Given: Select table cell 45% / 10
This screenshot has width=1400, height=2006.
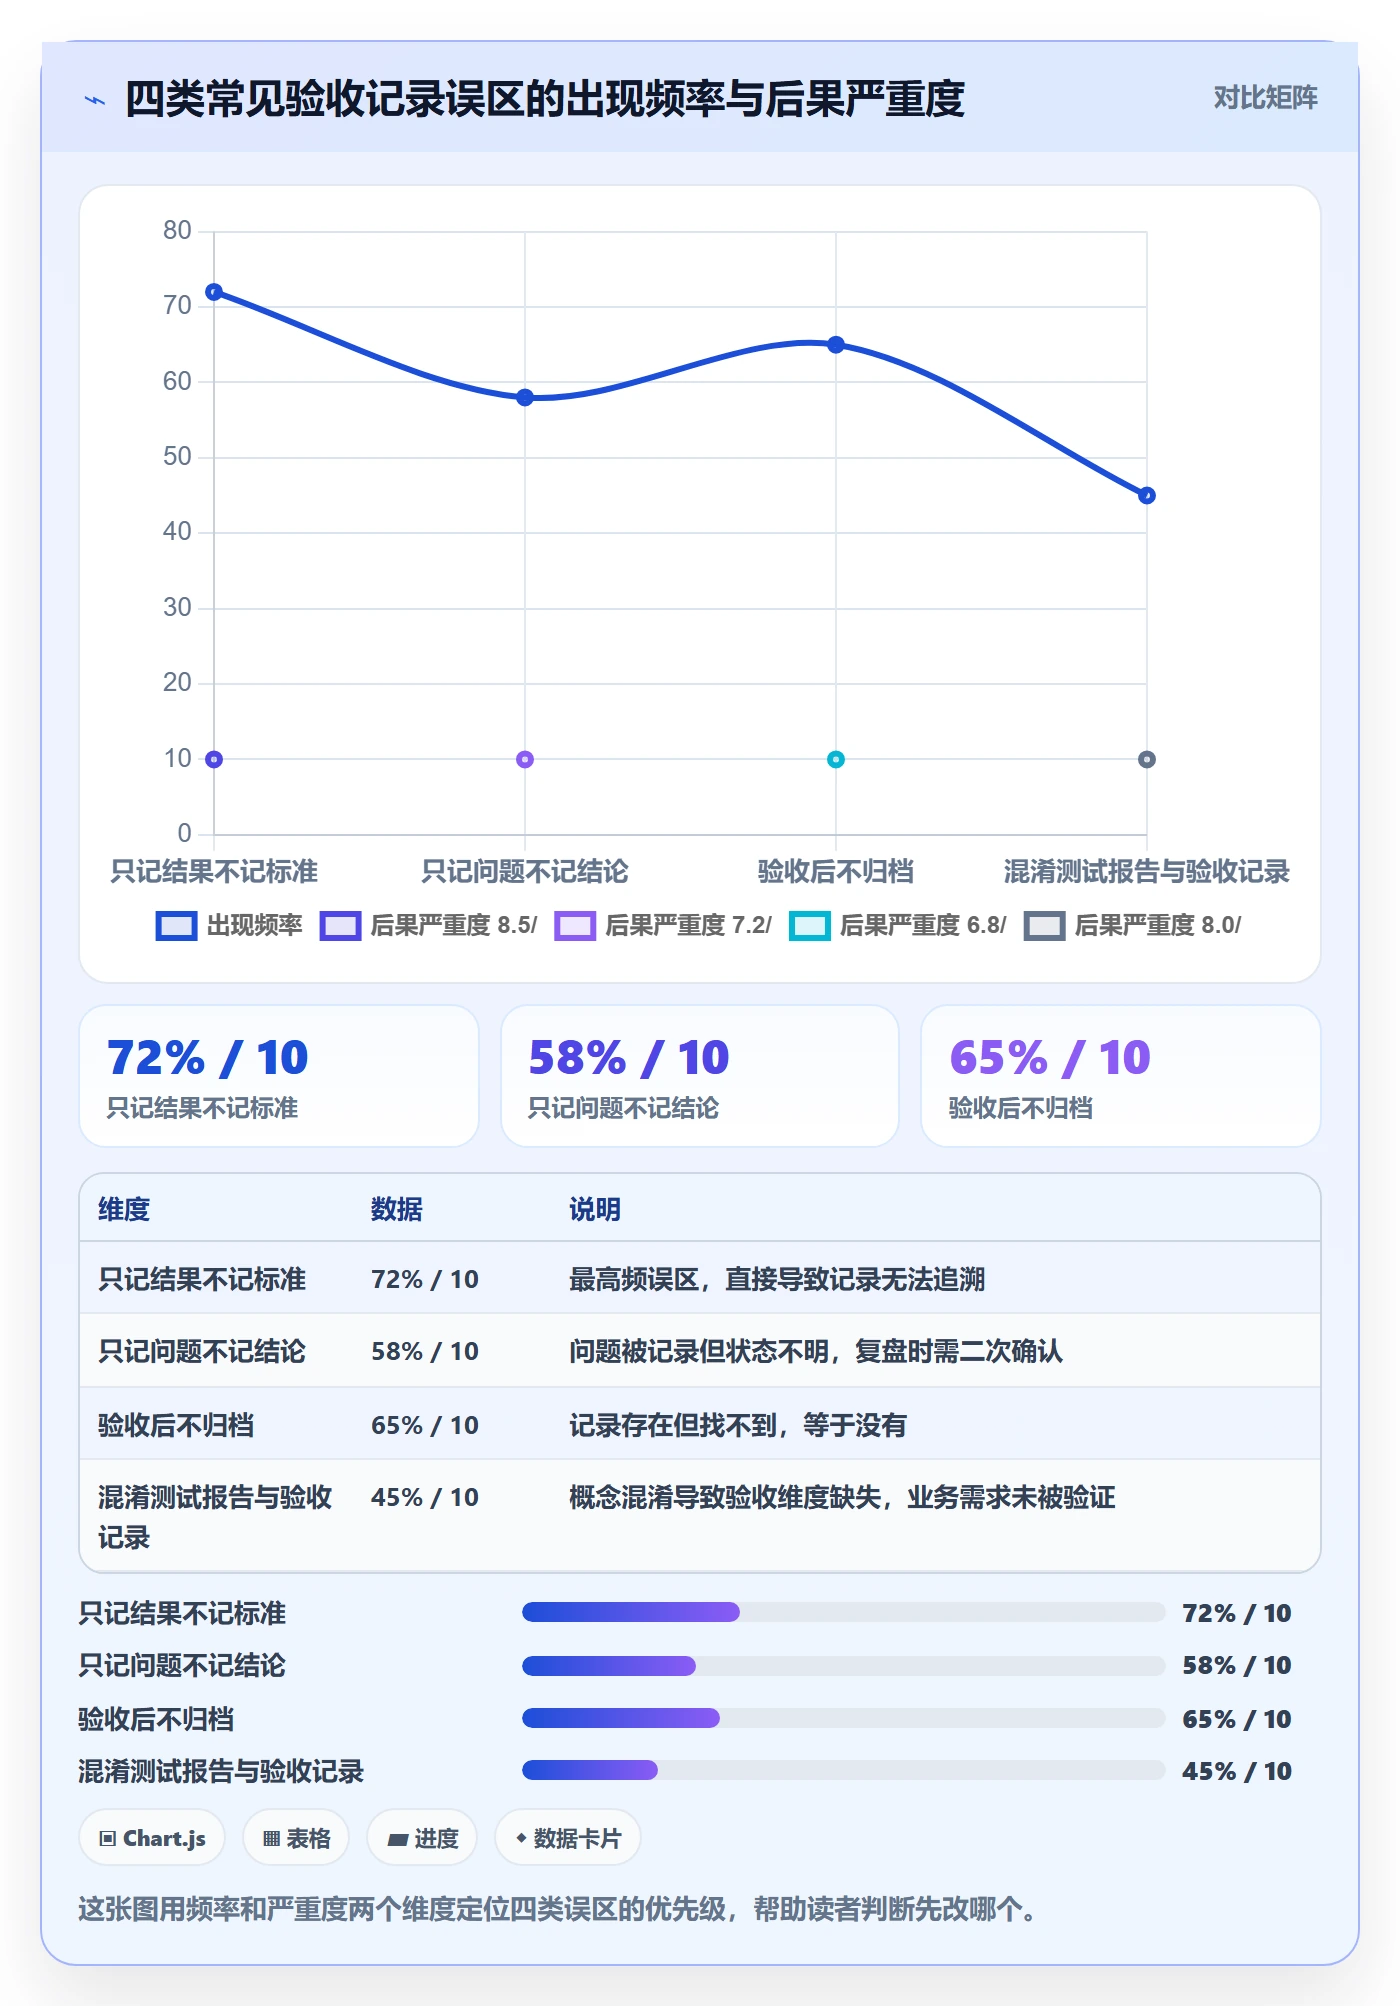Looking at the screenshot, I should coord(425,1497).
